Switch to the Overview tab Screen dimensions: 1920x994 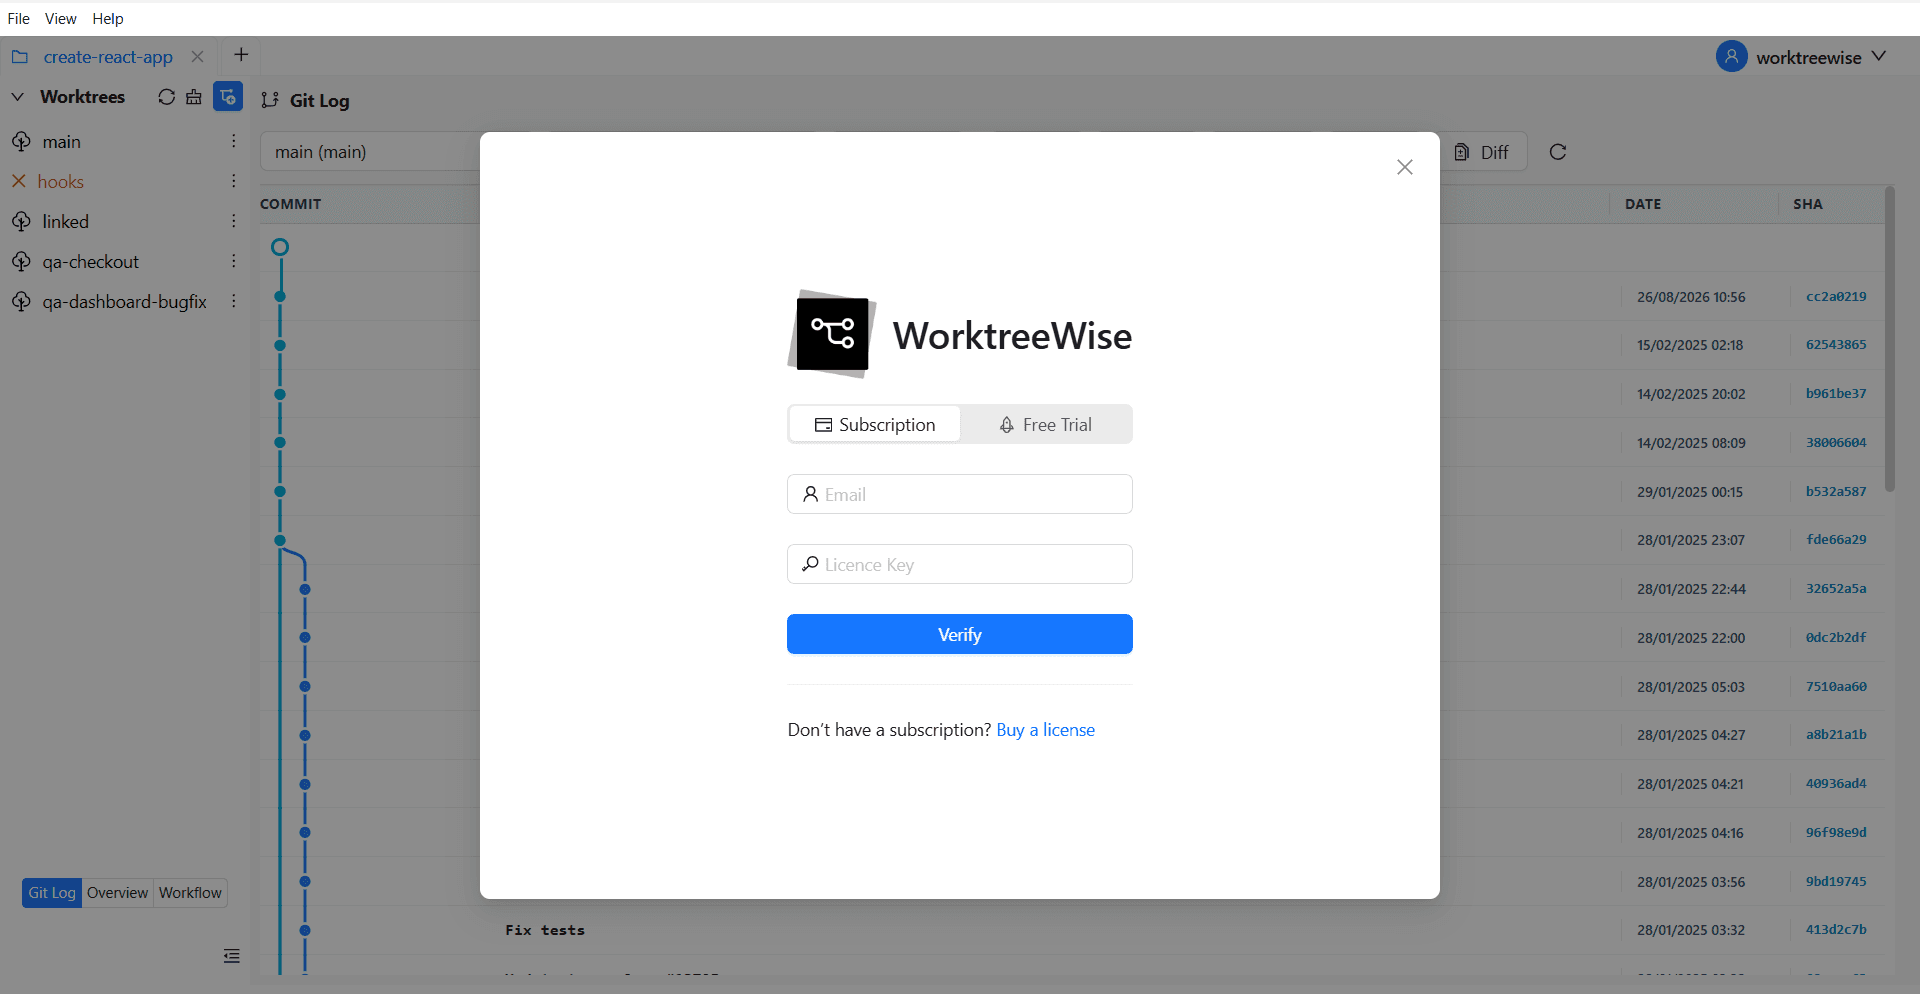(117, 893)
